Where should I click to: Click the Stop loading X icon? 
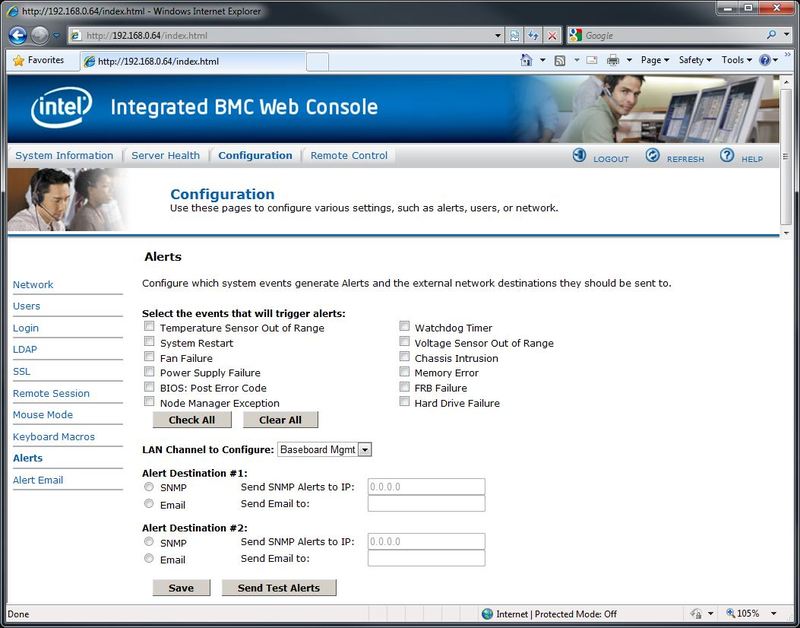[x=552, y=35]
